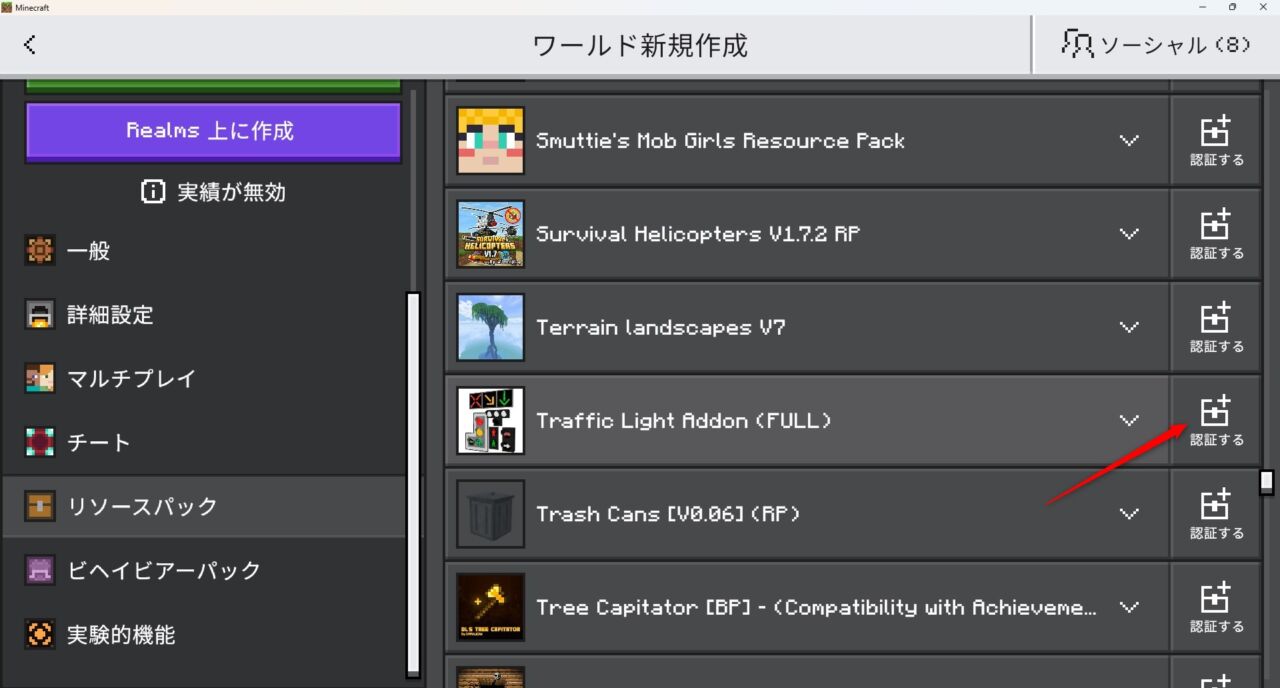Switch to the マルチプレイ tab
The image size is (1280, 688).
coord(204,379)
